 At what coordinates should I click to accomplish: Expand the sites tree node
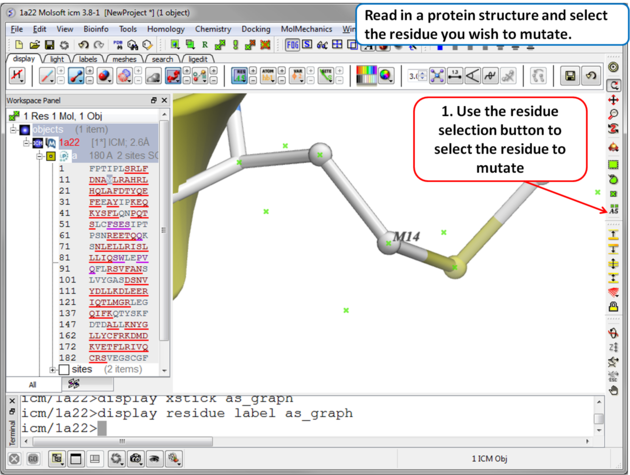click(x=52, y=369)
